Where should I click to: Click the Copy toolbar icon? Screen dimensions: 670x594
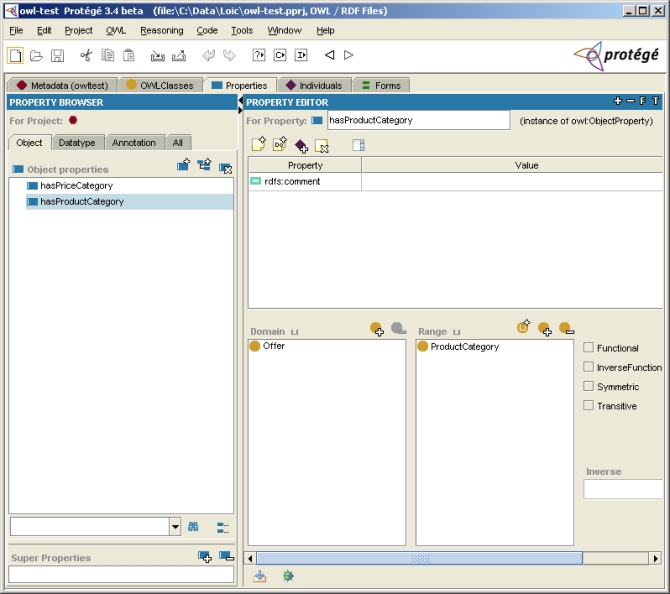[x=108, y=55]
